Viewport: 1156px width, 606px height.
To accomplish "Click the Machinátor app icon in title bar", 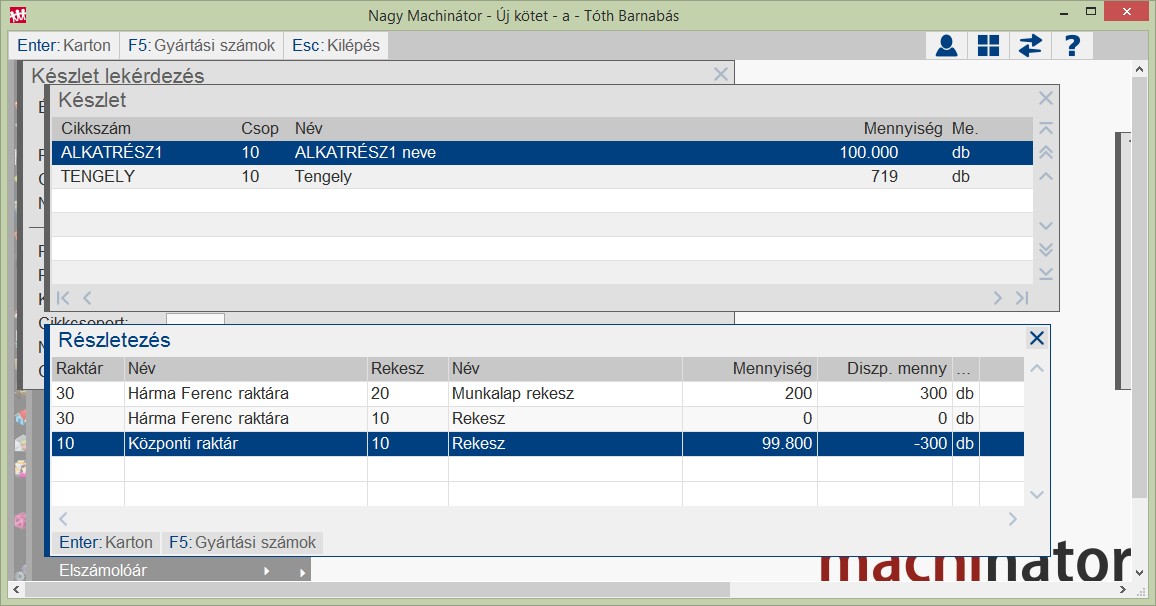I will 18,15.
